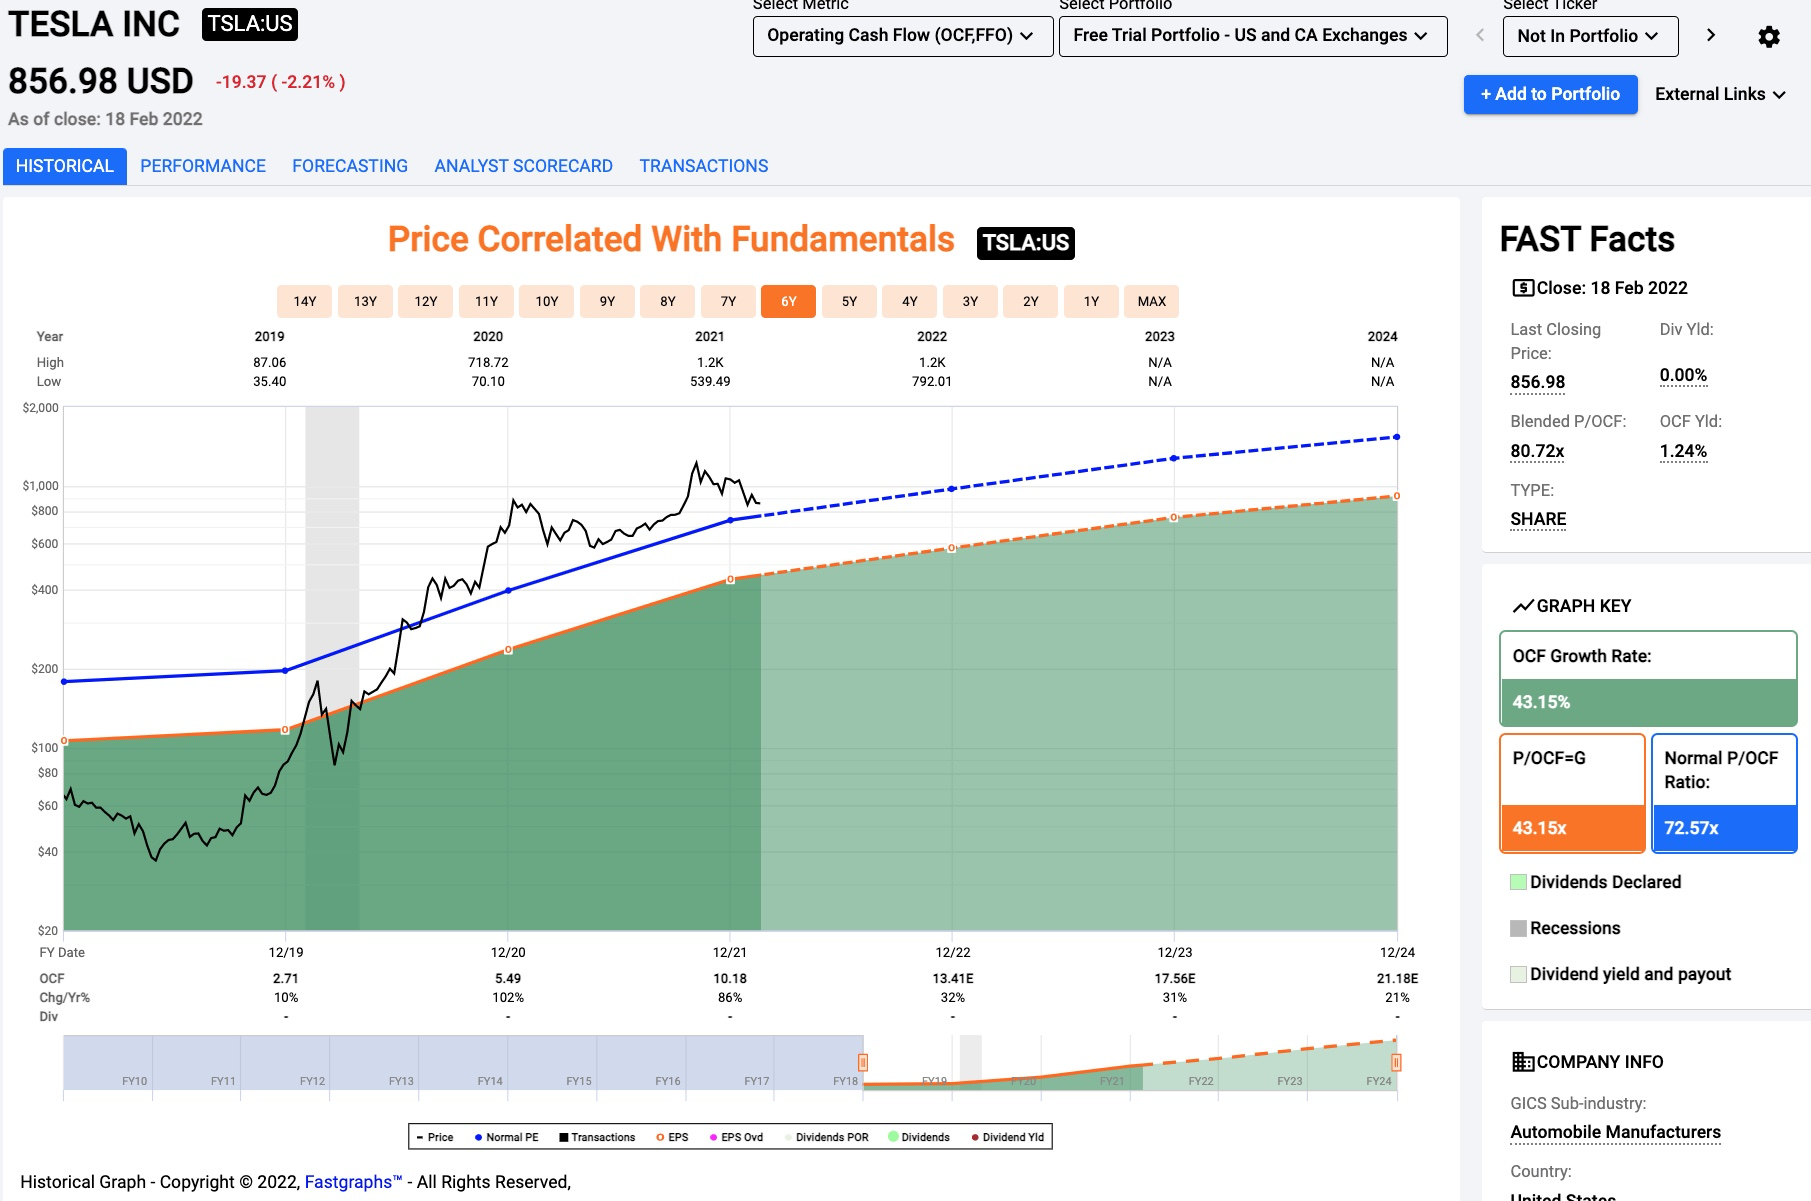Select the MAX time range

[1152, 301]
